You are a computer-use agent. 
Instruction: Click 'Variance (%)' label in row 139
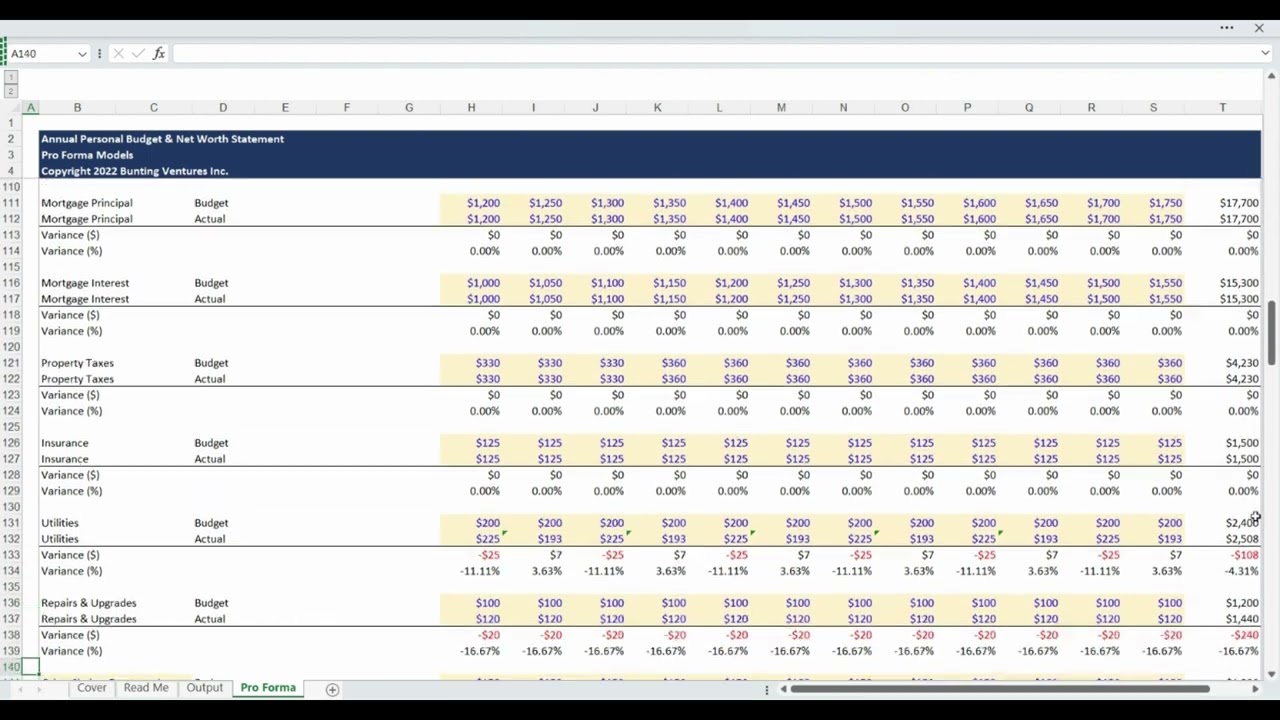point(71,651)
